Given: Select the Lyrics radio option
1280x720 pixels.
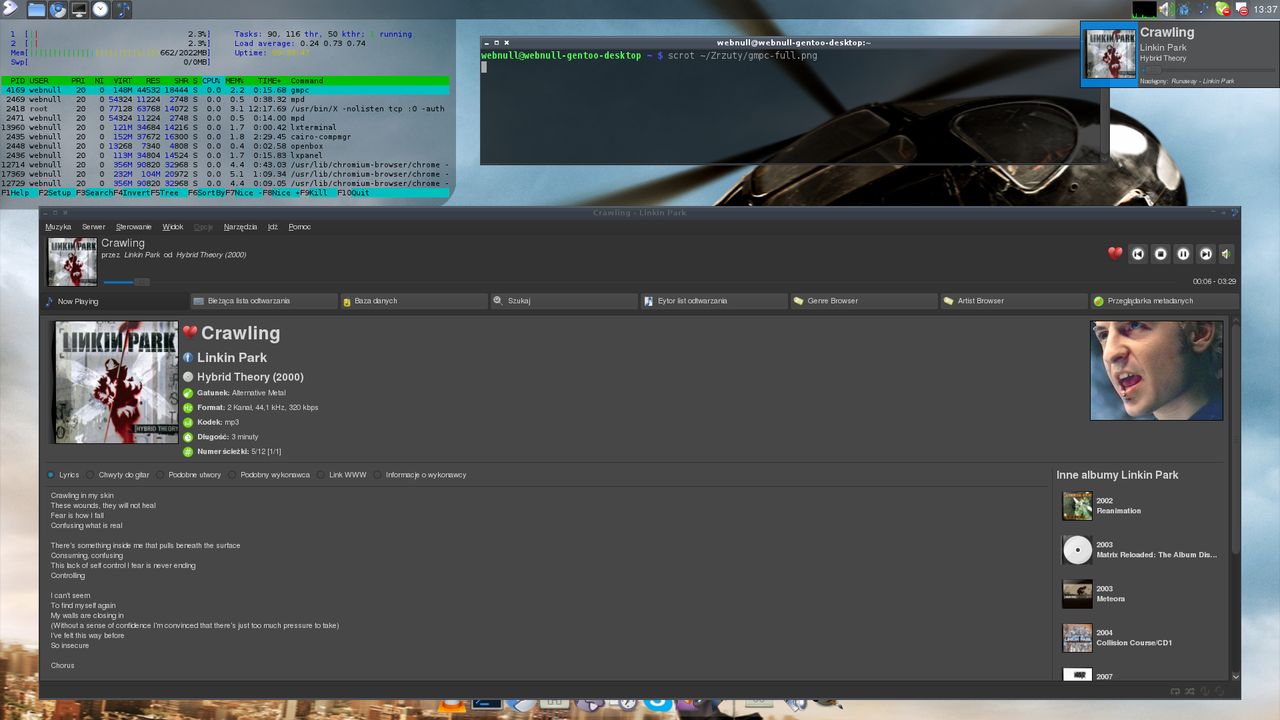Looking at the screenshot, I should coord(62,475).
